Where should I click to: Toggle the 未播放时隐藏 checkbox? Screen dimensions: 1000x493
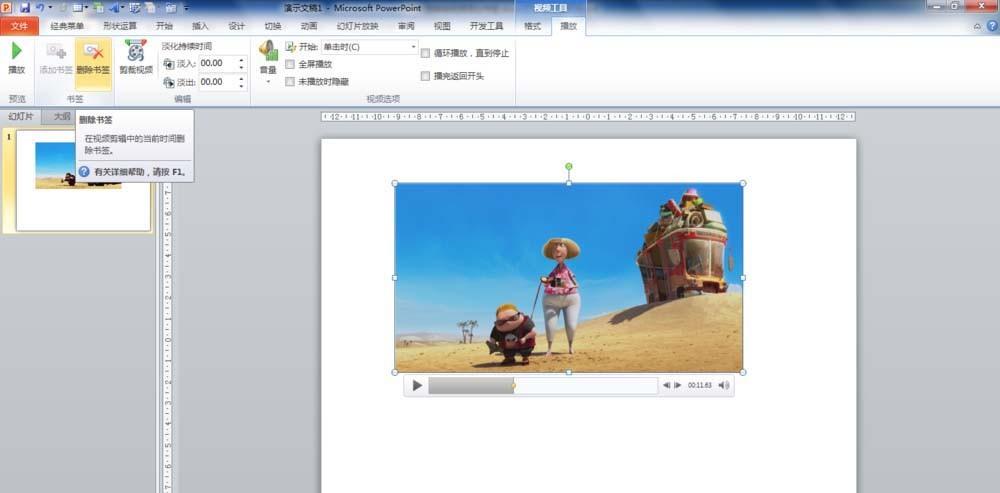[x=290, y=82]
